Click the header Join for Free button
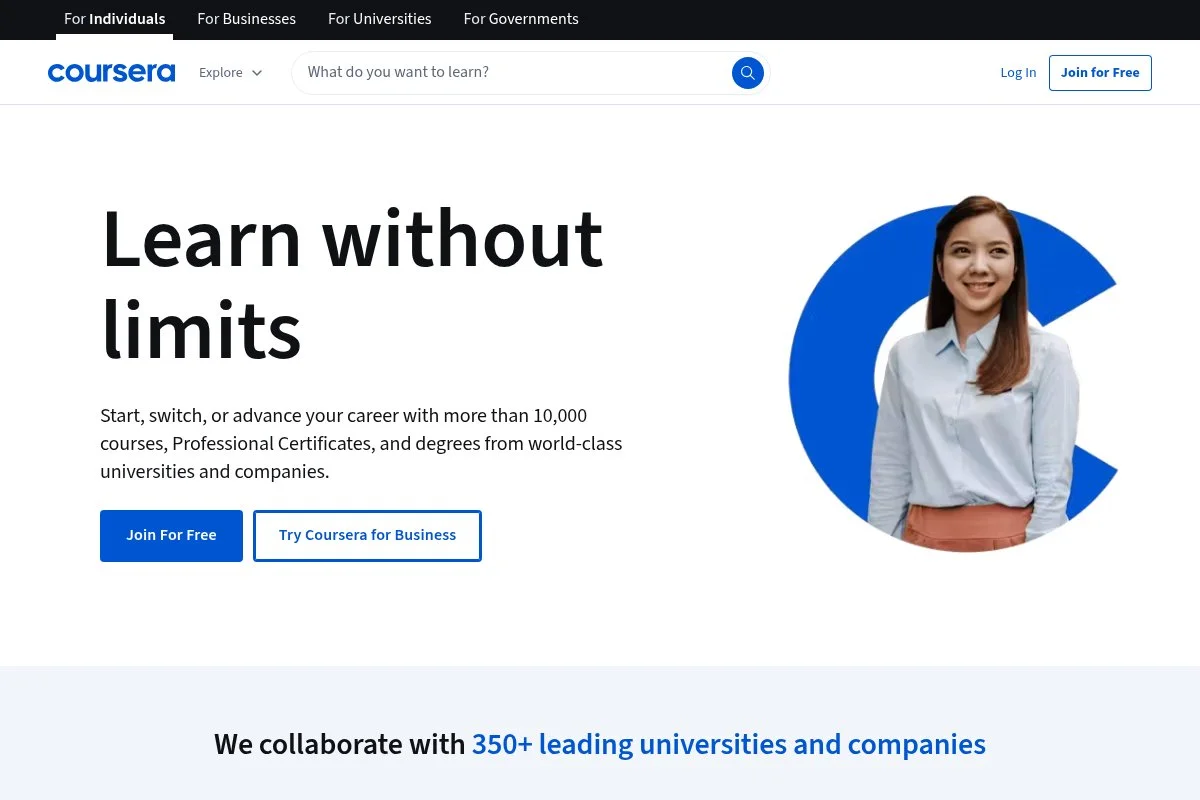The height and width of the screenshot is (800, 1200). pyautogui.click(x=1100, y=72)
